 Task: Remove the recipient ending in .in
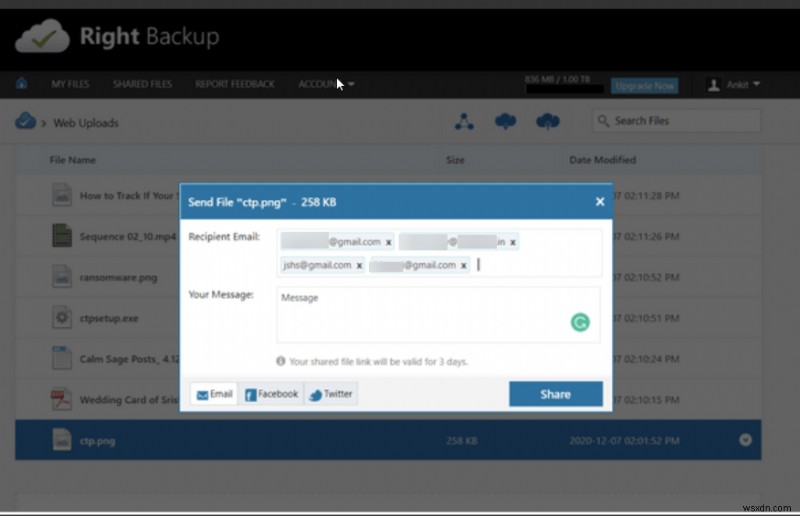[513, 242]
